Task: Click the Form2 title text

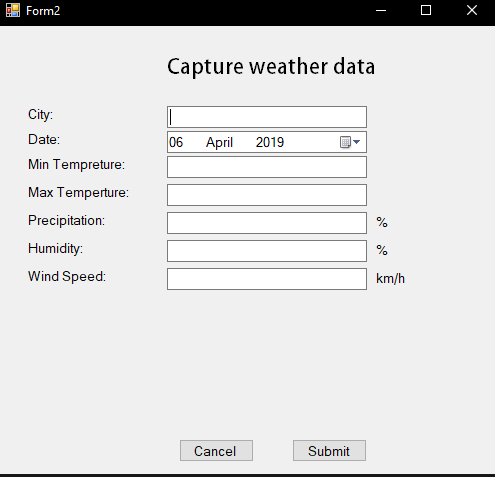Action: (x=43, y=11)
